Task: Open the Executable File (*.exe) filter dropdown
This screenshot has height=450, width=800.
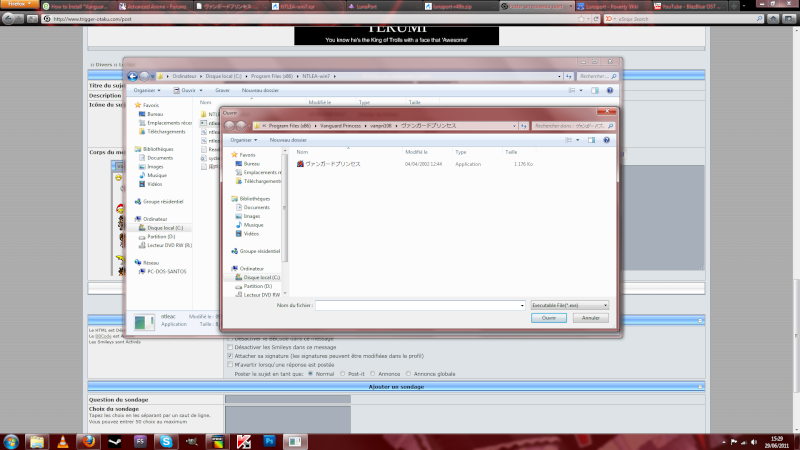Action: 569,305
